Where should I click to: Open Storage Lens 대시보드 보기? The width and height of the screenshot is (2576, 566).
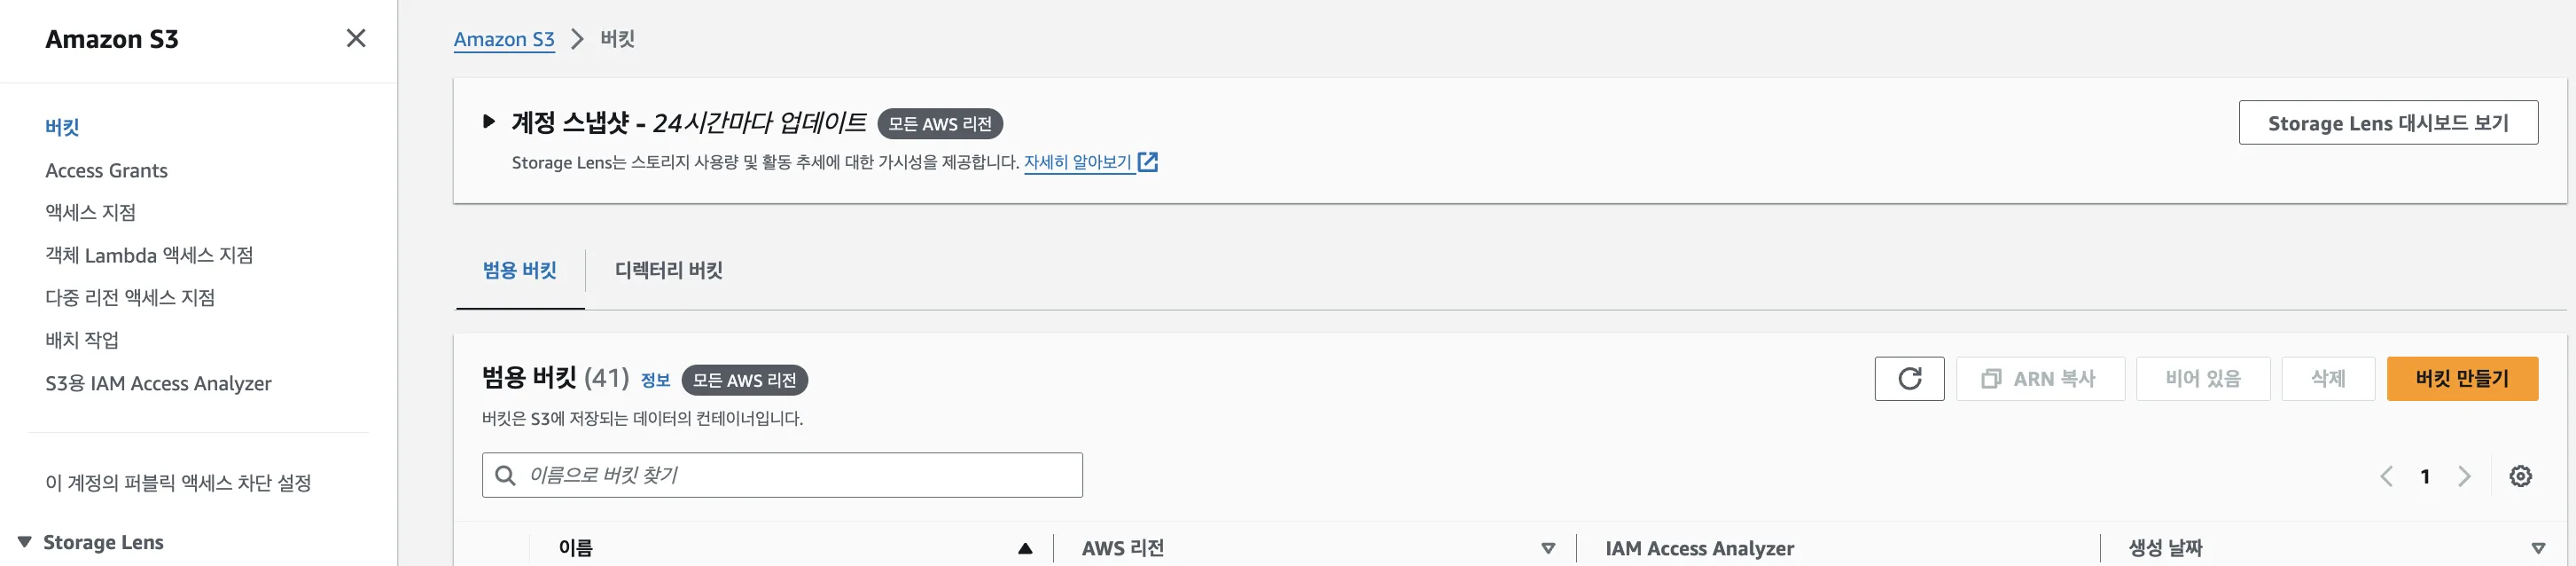[x=2388, y=123]
